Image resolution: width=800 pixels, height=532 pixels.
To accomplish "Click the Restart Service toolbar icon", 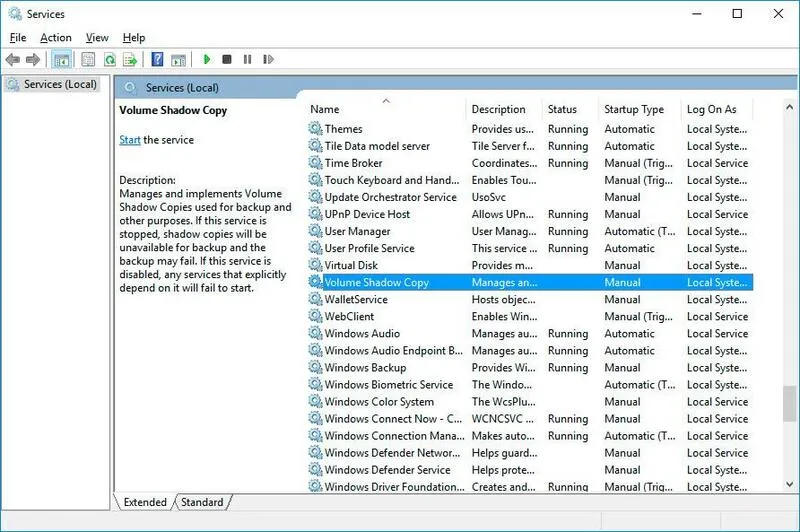I will point(266,60).
